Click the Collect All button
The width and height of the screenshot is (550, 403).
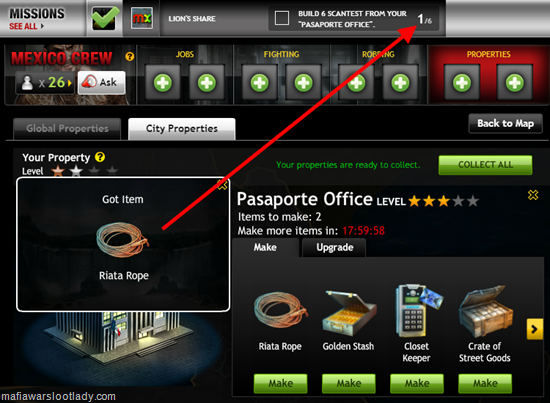point(485,165)
